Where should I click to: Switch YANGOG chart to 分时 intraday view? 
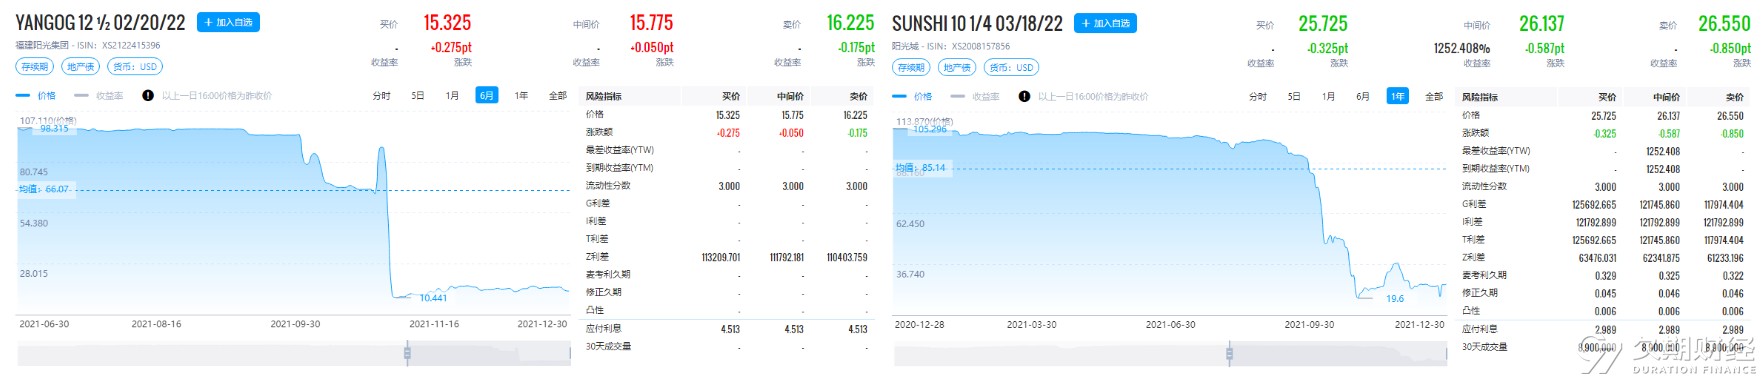382,96
